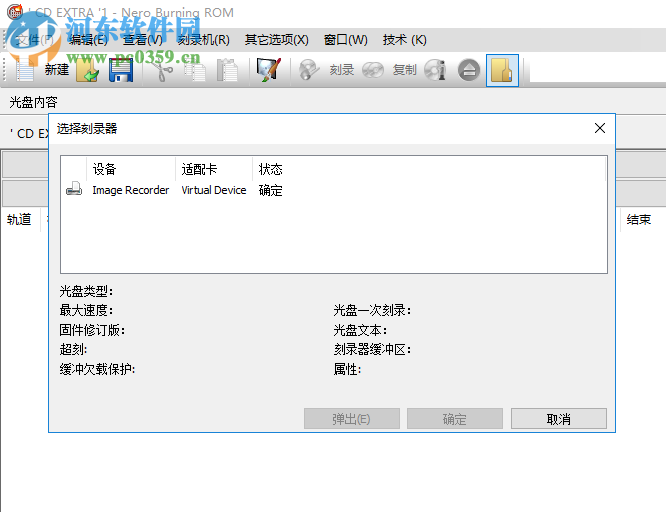Image resolution: width=666 pixels, height=512 pixels.
Task: Click the 光盘一次刻录 label
Action: (x=372, y=311)
